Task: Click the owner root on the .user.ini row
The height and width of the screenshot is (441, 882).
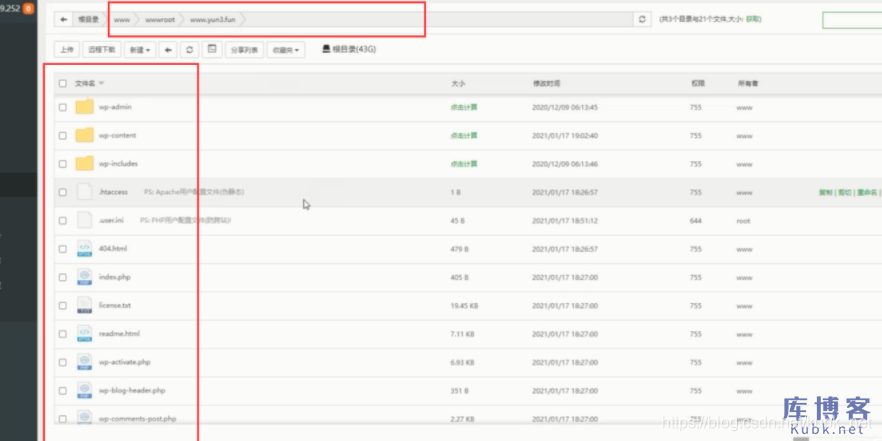Action: pos(743,220)
